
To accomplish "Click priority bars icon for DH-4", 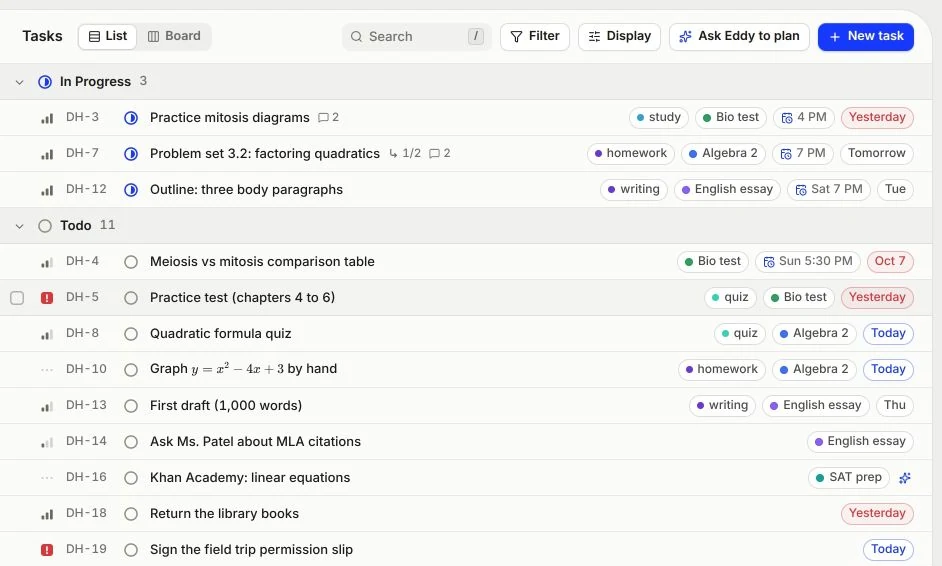I will [47, 262].
